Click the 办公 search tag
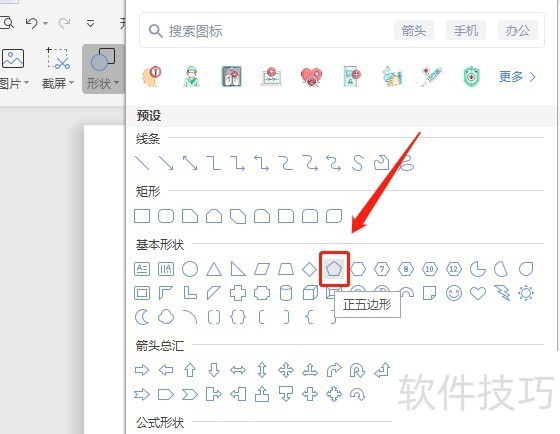The image size is (560, 434). pyautogui.click(x=518, y=31)
